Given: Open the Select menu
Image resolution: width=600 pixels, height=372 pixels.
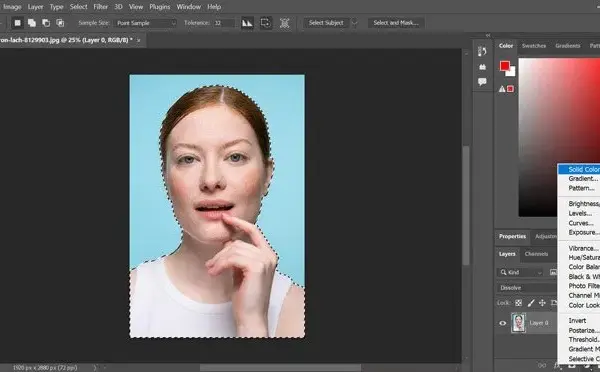Looking at the screenshot, I should (x=78, y=7).
